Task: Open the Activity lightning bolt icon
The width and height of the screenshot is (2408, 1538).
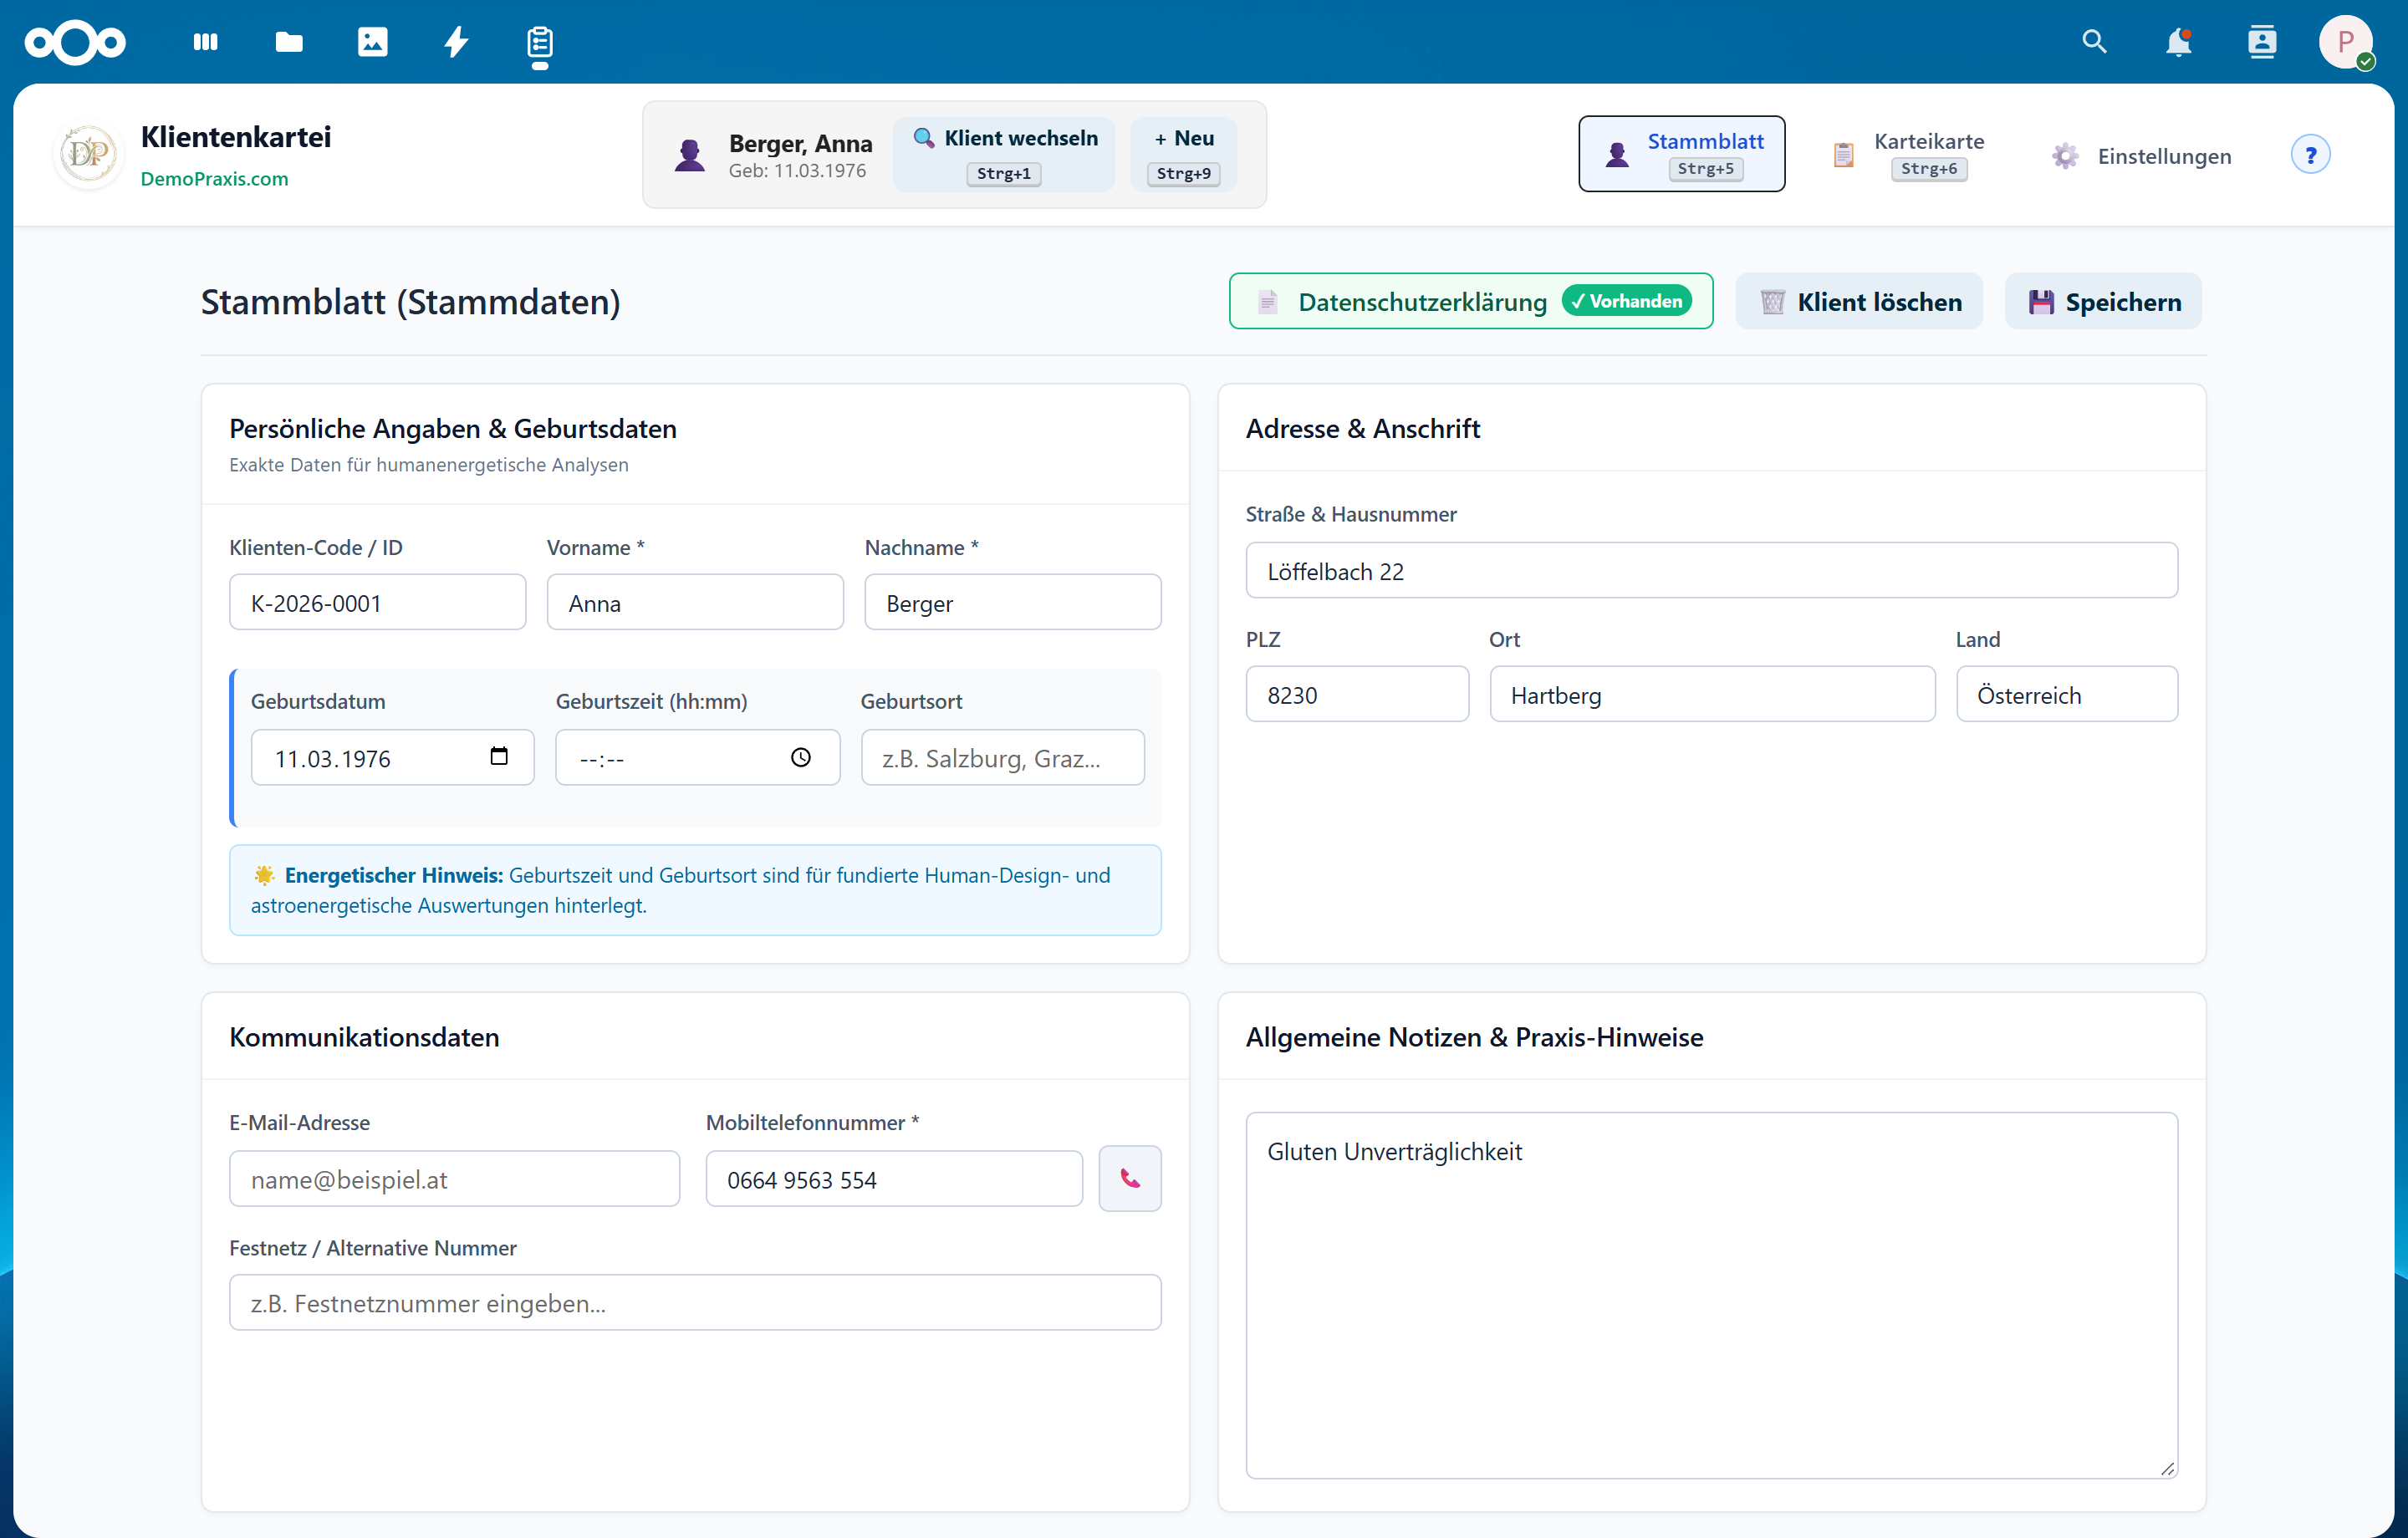Action: coord(456,42)
